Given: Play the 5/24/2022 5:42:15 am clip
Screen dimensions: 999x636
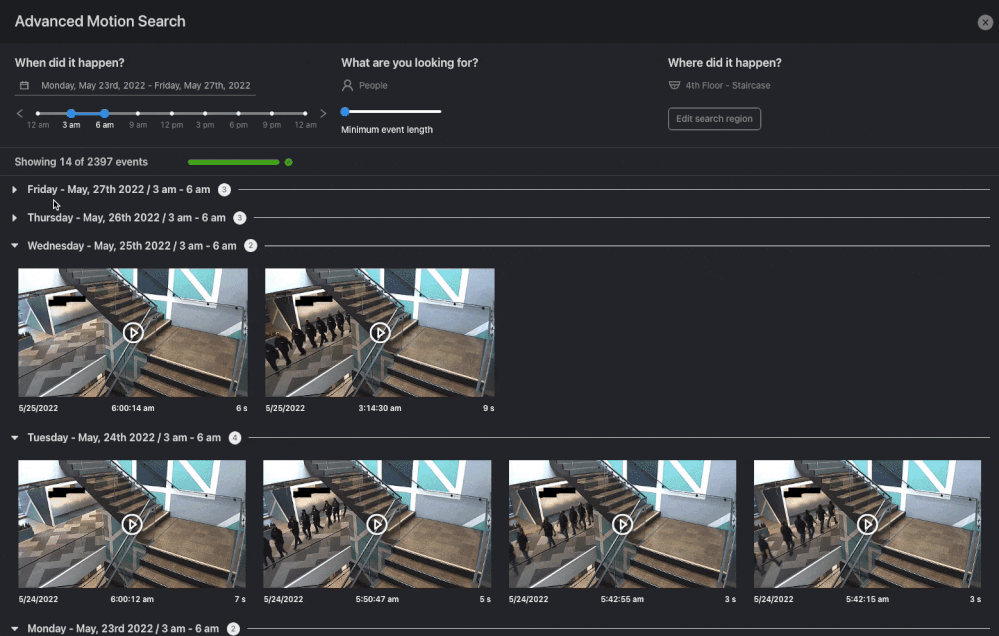Looking at the screenshot, I should (867, 524).
